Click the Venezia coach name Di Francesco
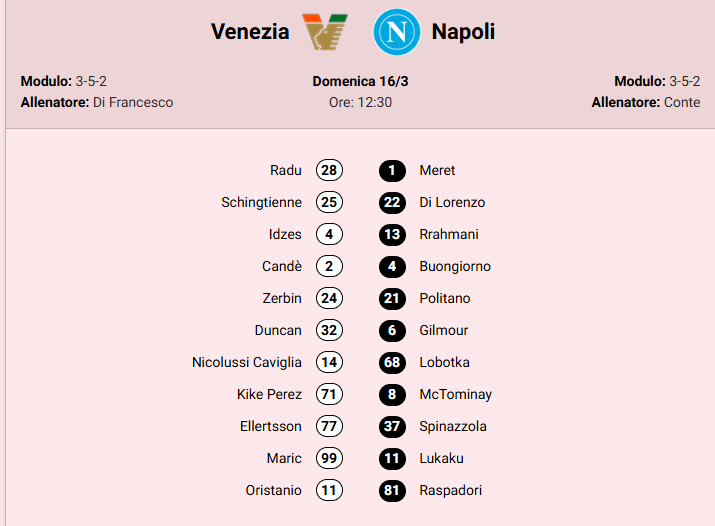Image resolution: width=715 pixels, height=526 pixels. pos(133,102)
